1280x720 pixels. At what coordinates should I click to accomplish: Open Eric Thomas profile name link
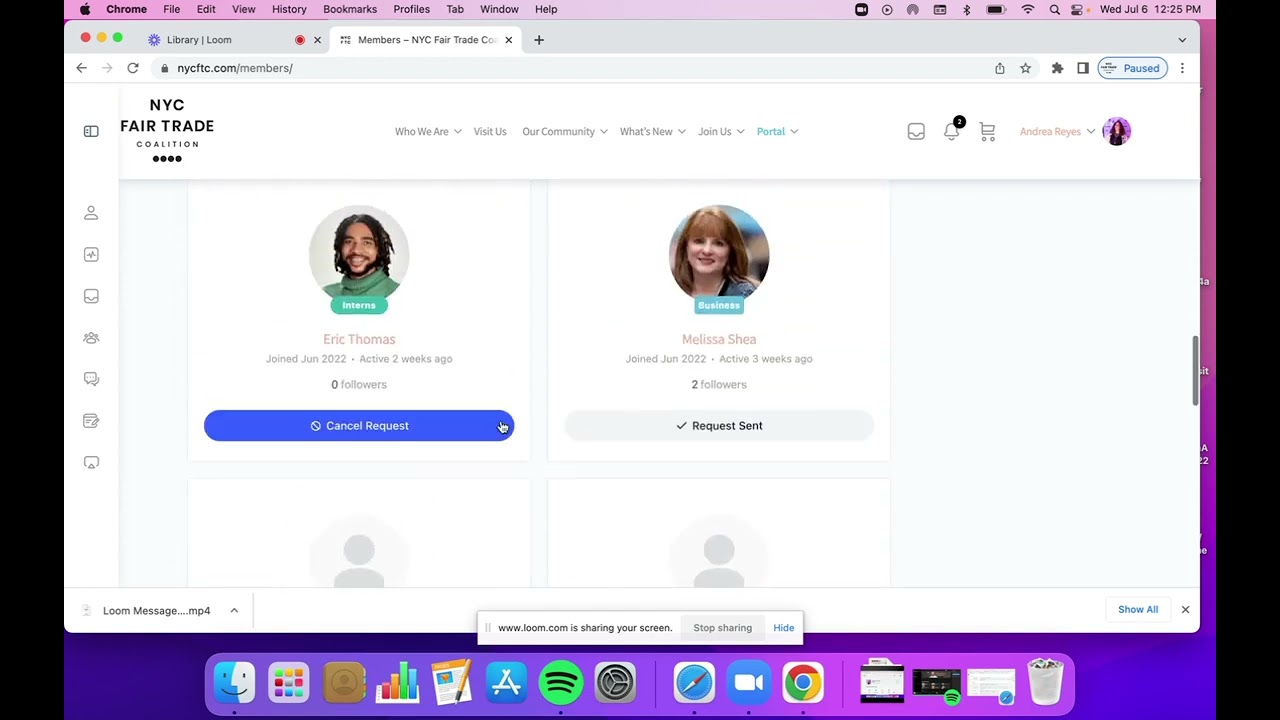tap(359, 339)
